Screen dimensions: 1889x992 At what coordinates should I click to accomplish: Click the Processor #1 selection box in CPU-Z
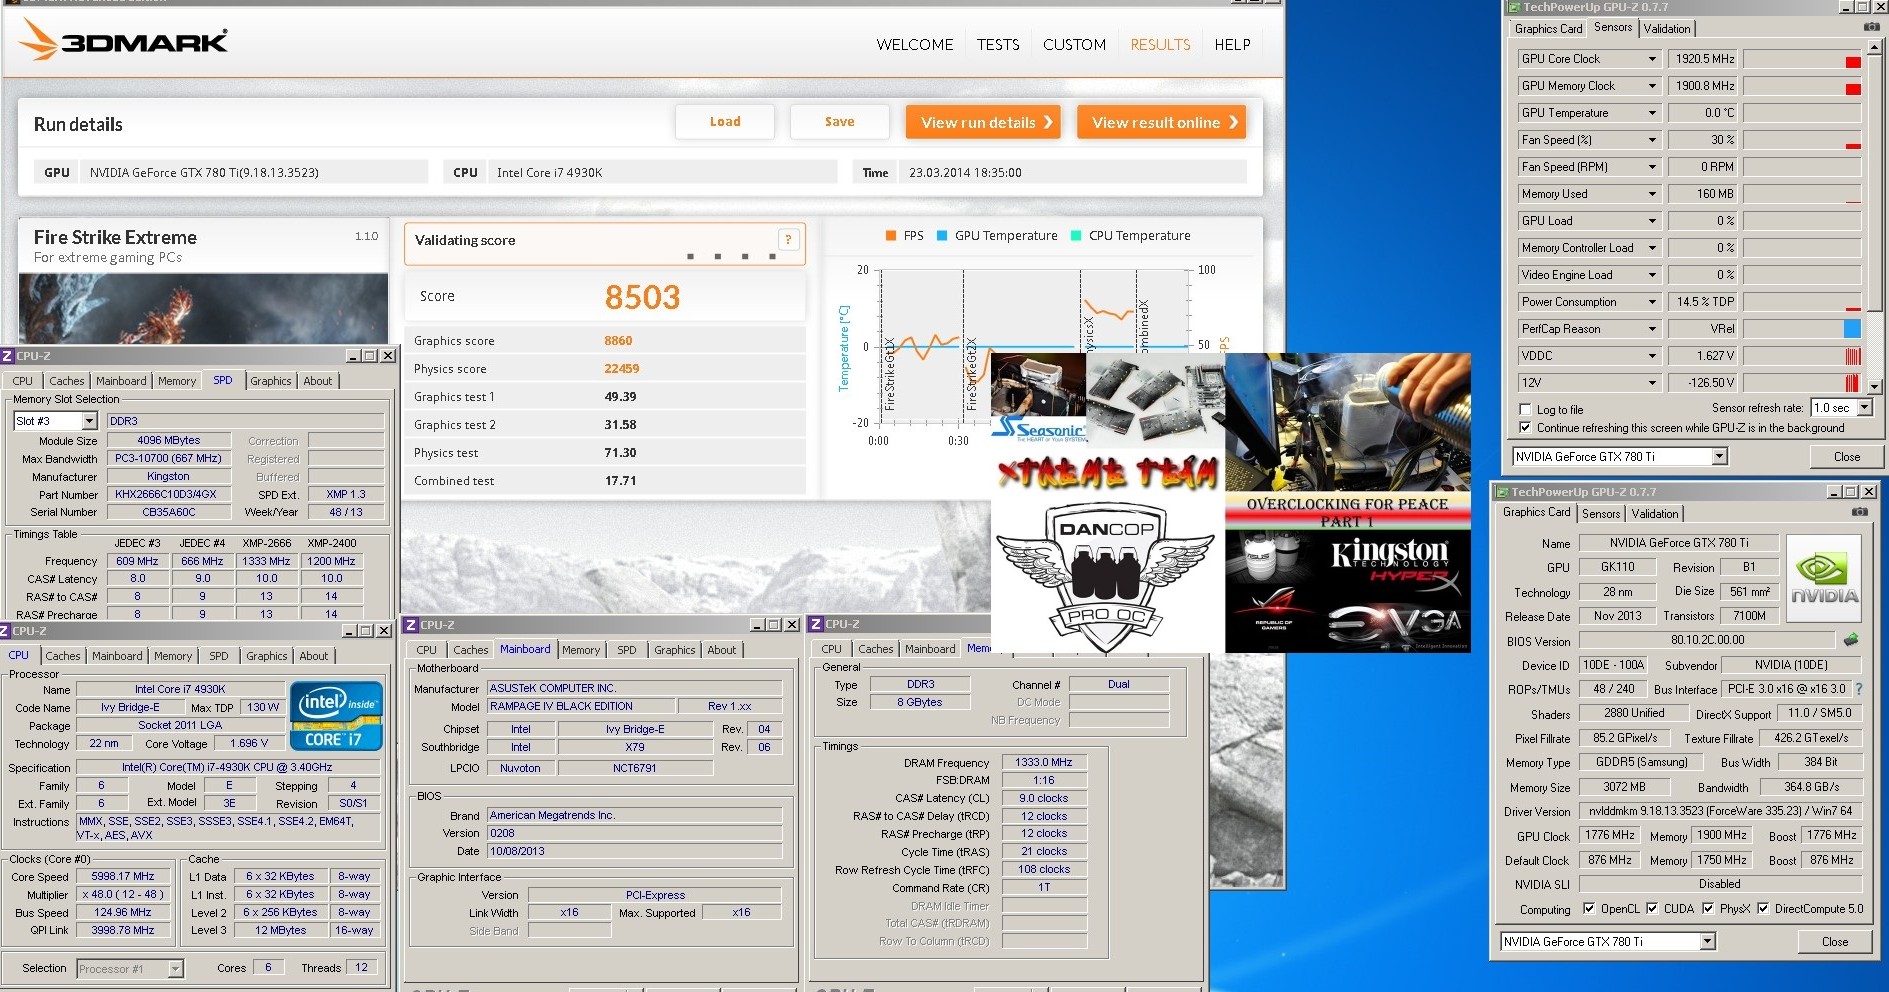[x=130, y=968]
